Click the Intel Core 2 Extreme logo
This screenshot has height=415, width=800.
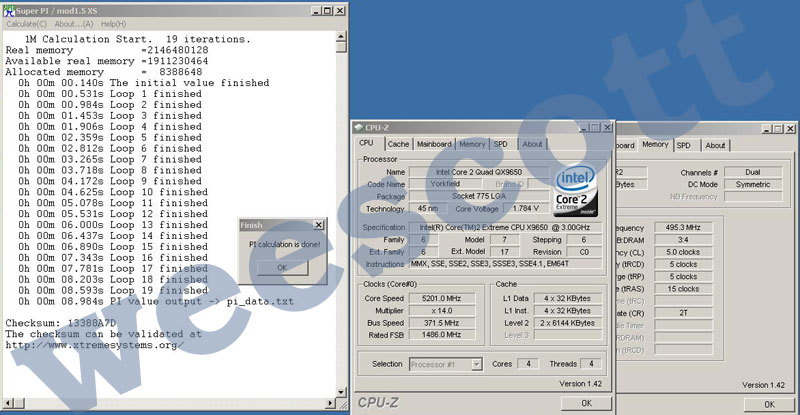point(576,190)
